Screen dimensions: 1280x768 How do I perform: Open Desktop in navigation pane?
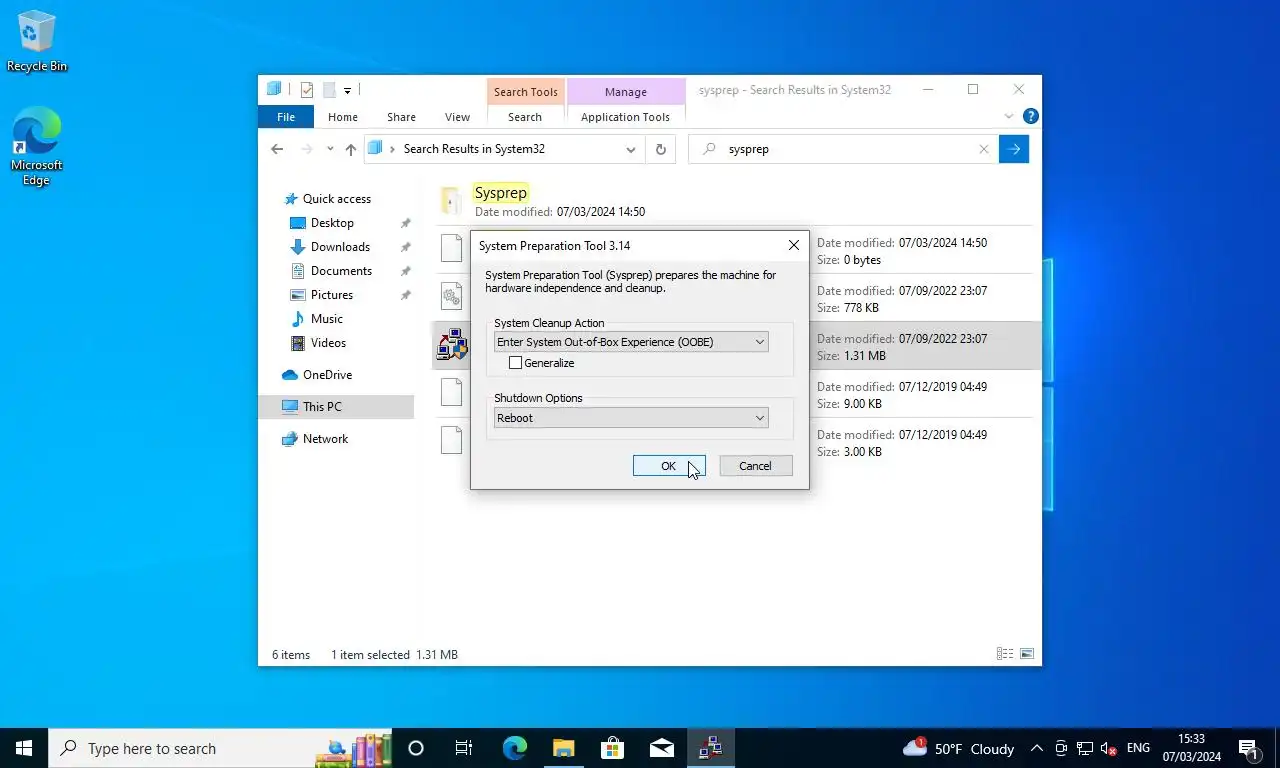[332, 223]
